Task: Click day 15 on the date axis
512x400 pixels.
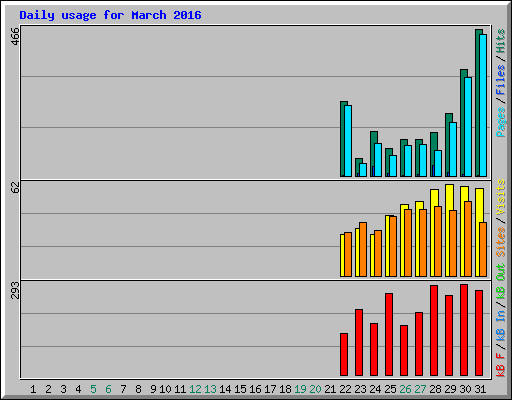Action: (240, 389)
